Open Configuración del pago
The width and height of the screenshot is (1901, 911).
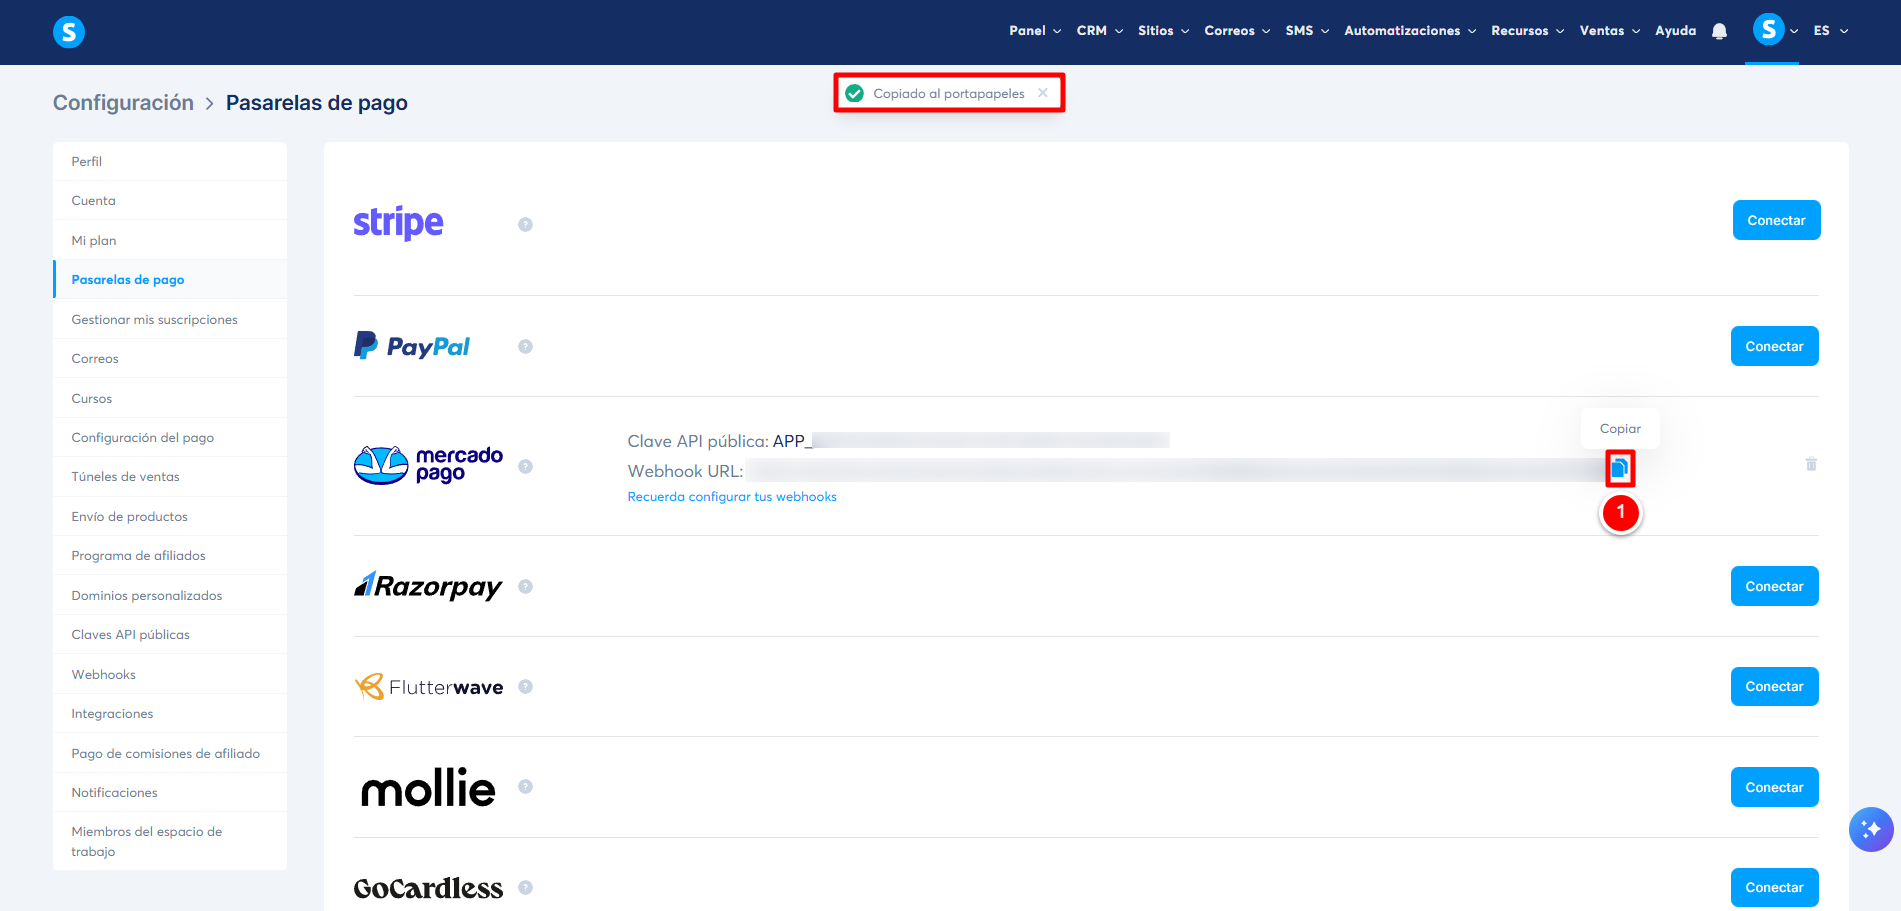click(170, 438)
